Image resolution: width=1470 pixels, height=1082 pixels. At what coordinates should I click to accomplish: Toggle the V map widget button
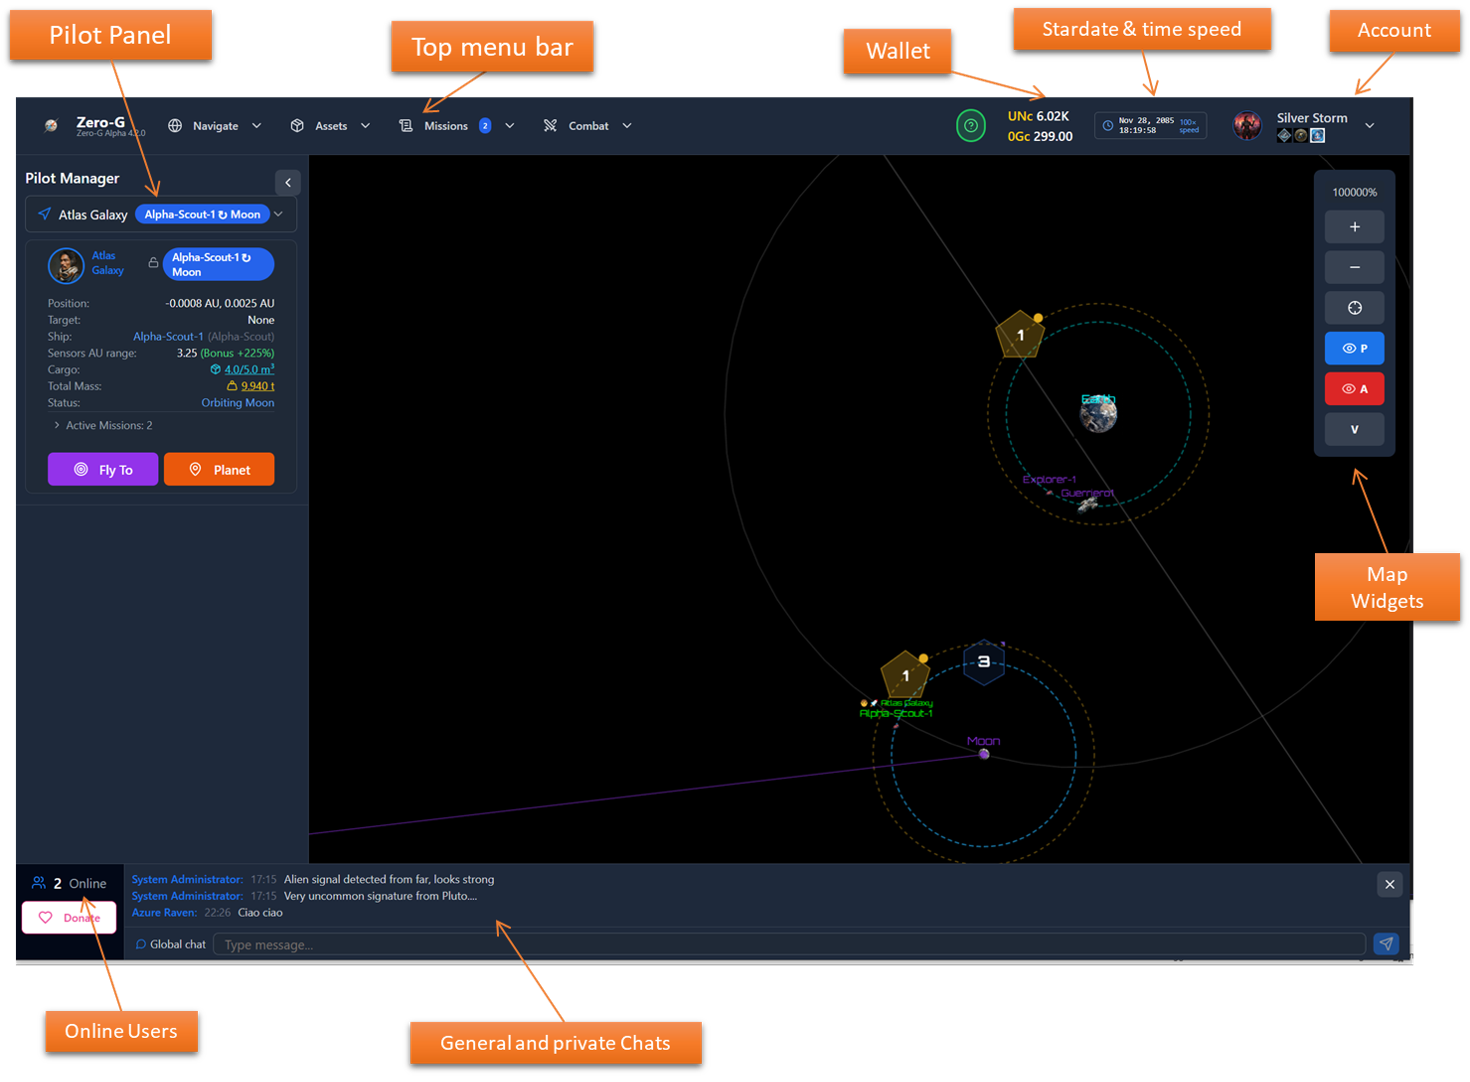(x=1354, y=429)
